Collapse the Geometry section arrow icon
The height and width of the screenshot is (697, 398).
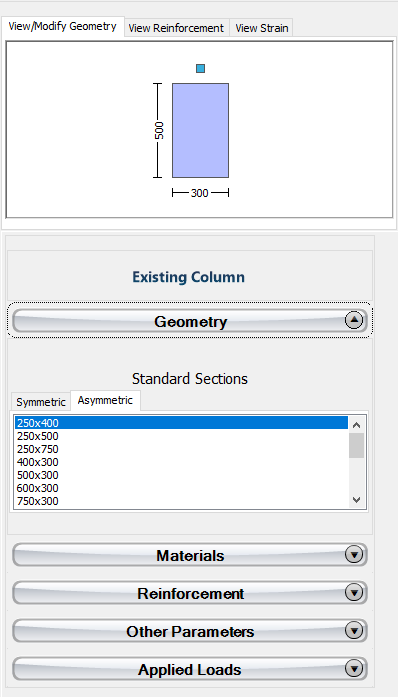[x=354, y=320]
